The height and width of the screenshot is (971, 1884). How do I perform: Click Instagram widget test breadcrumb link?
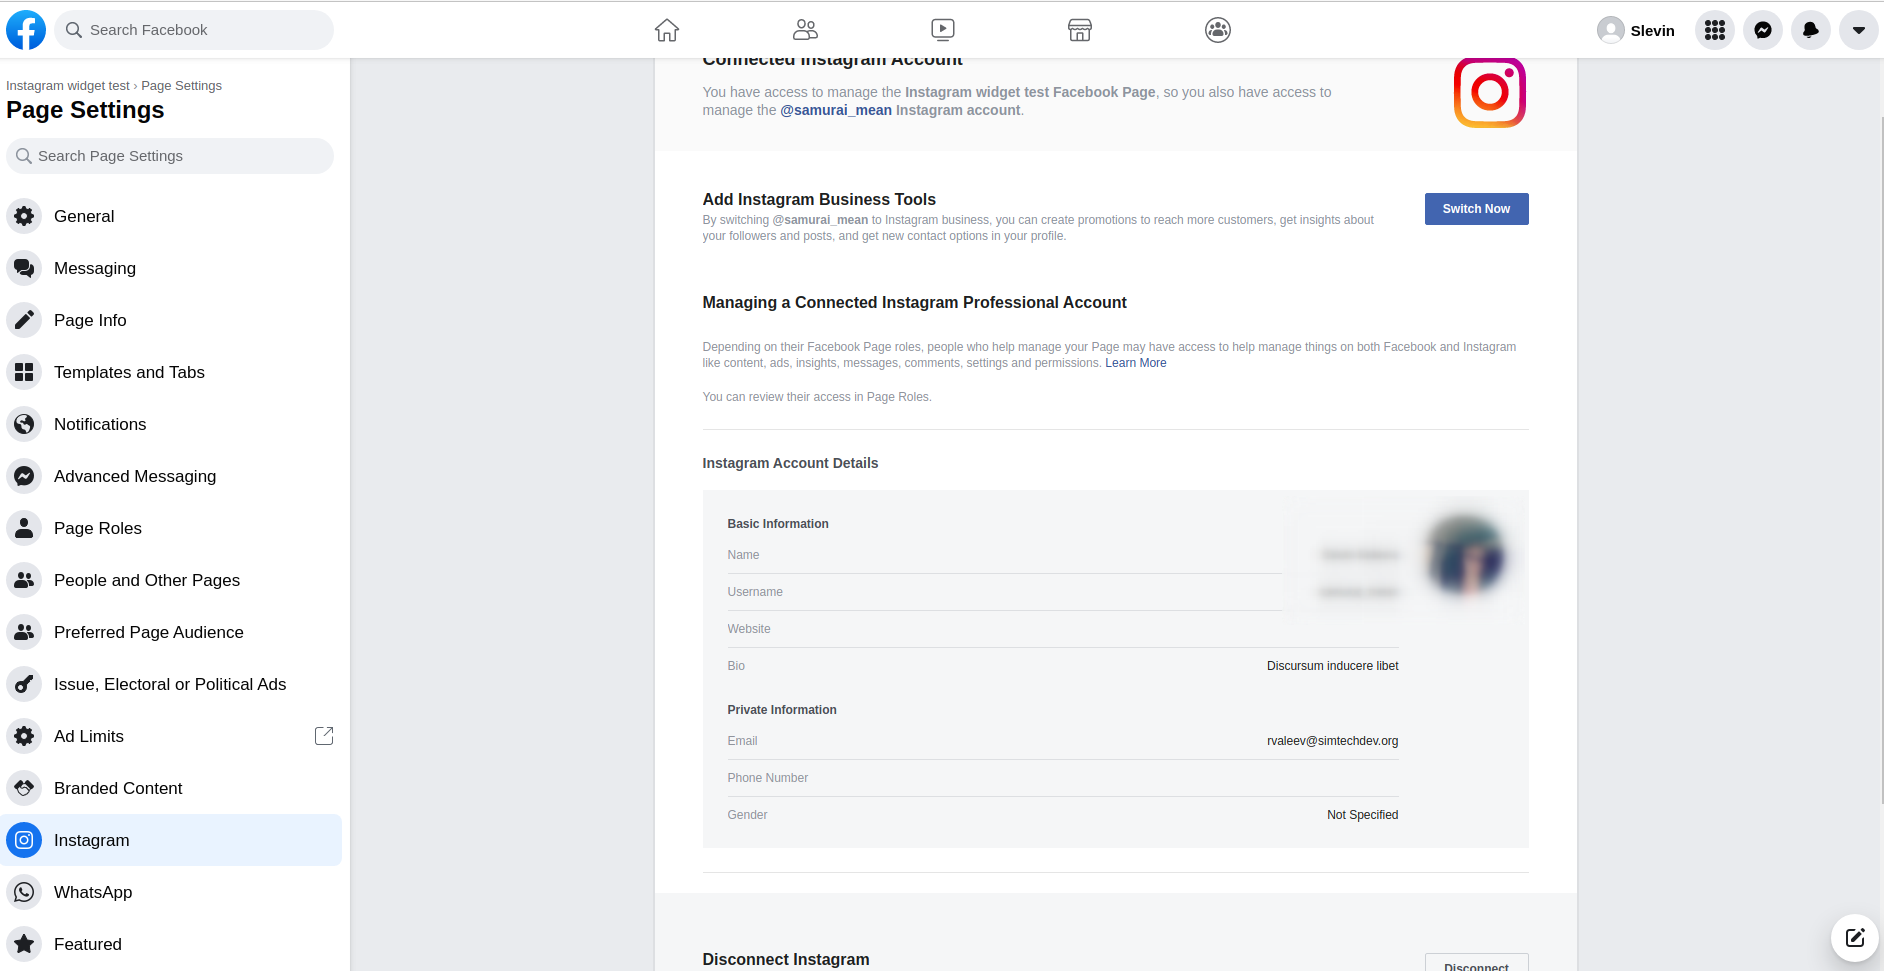(68, 86)
